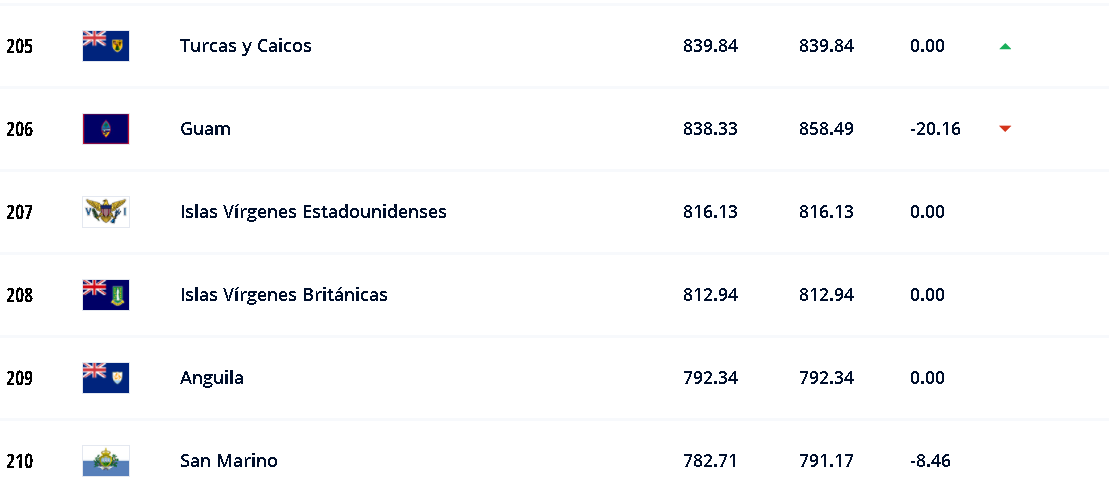Click Guam's current points 838.33

[710, 129]
